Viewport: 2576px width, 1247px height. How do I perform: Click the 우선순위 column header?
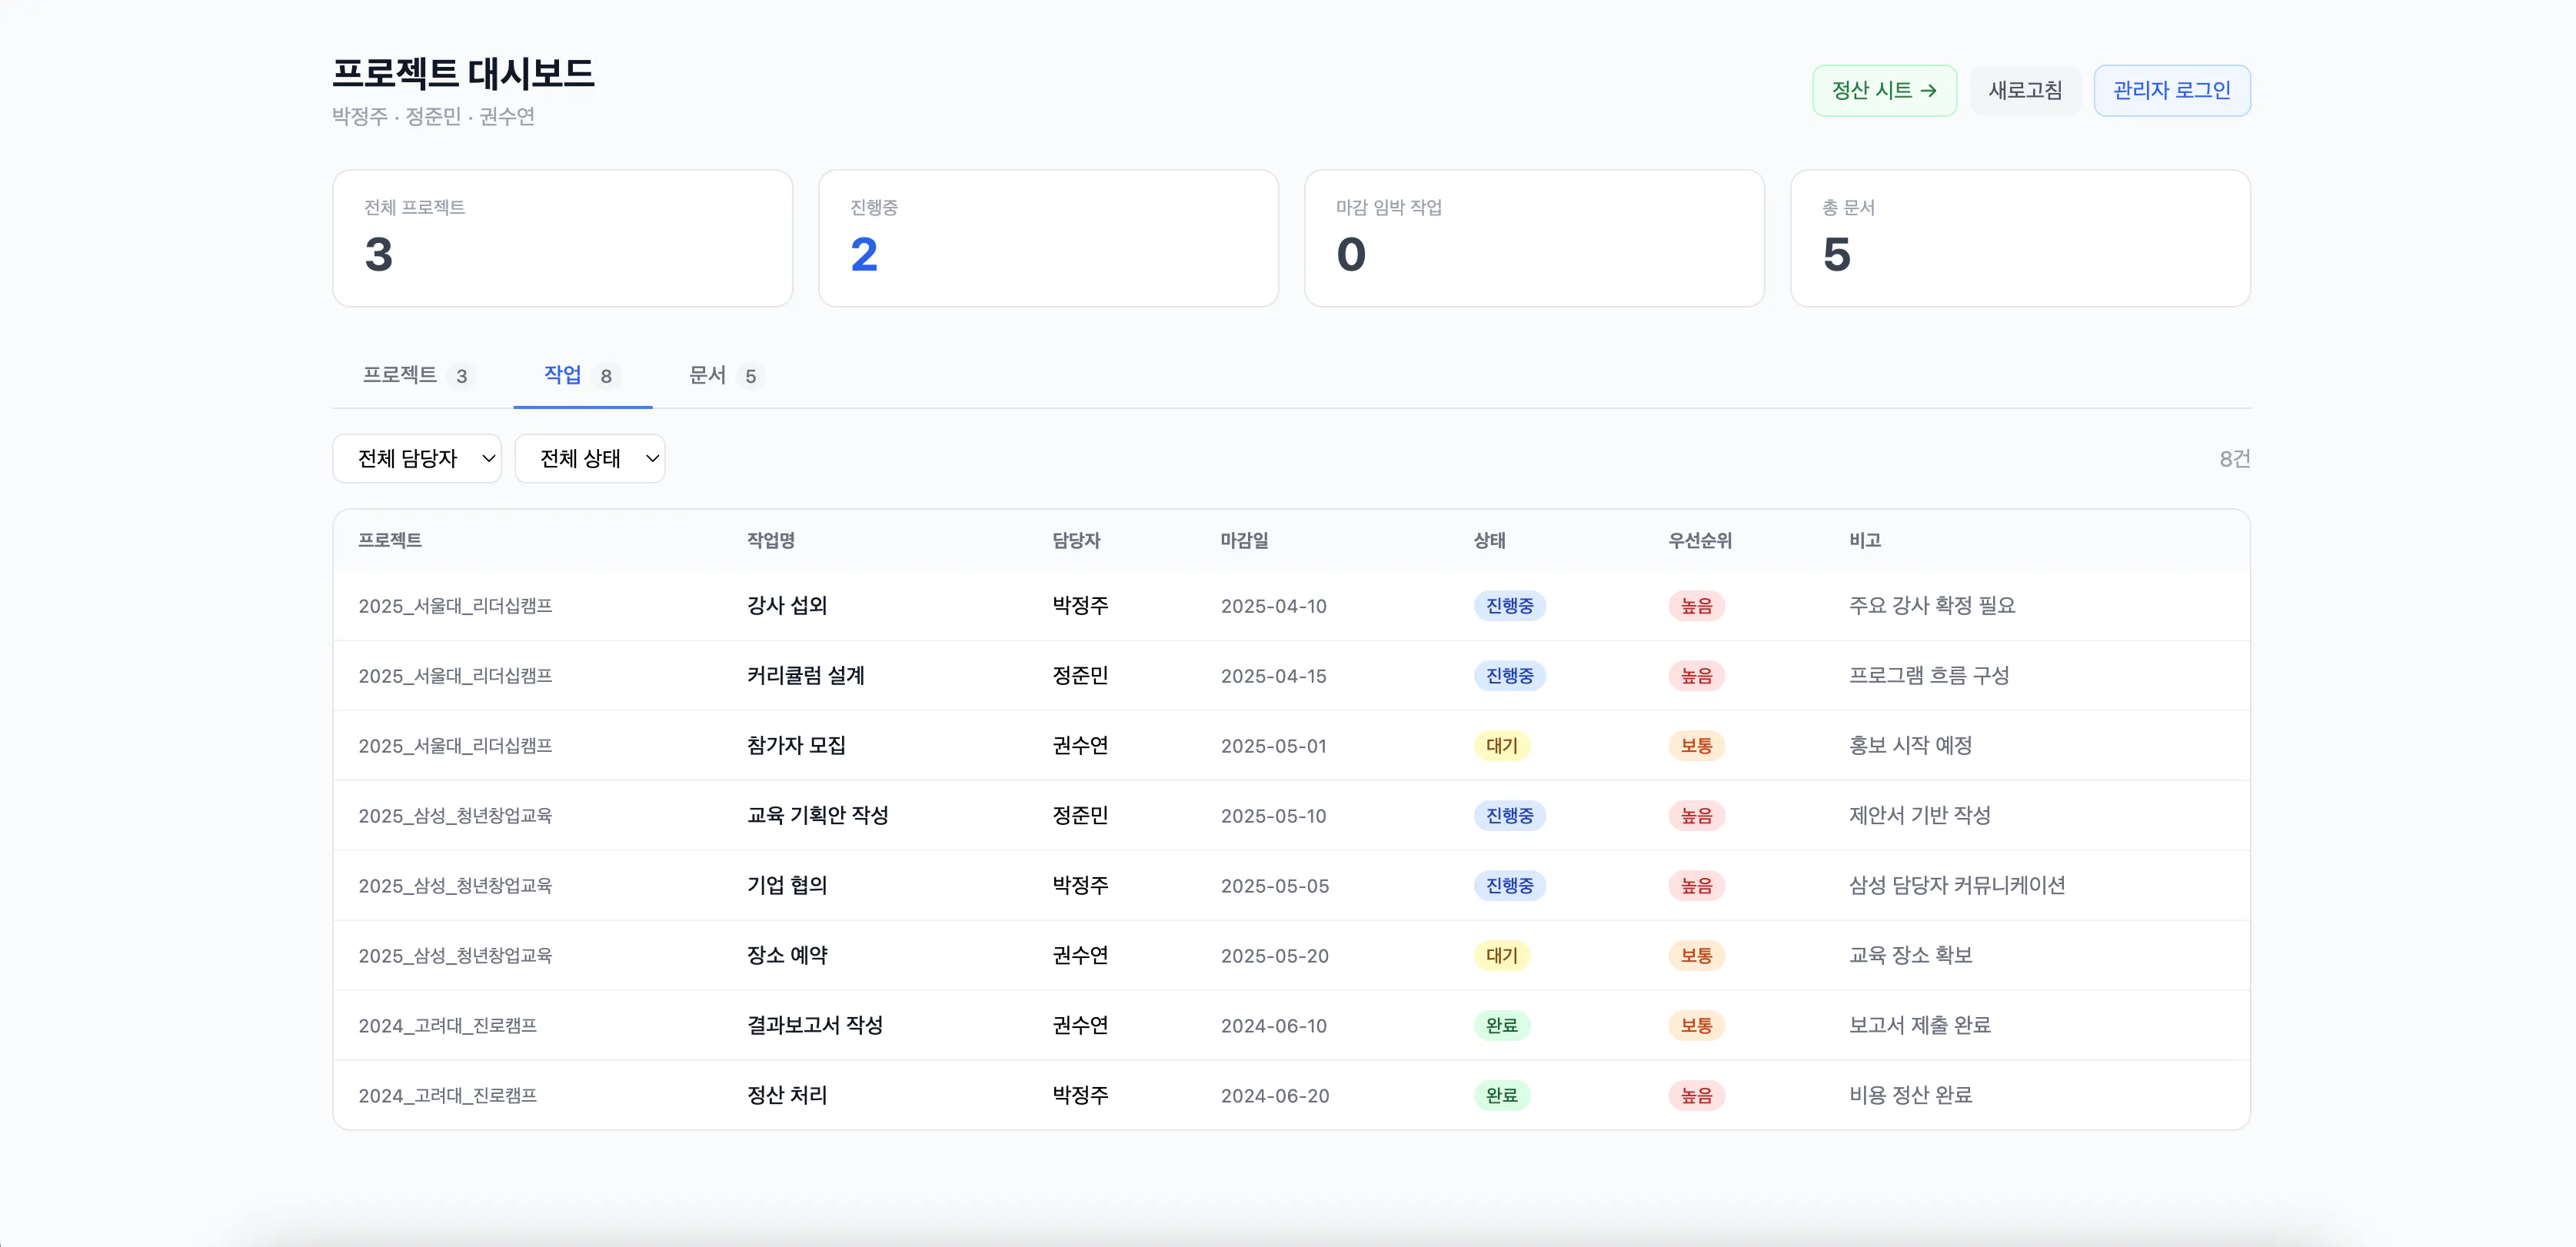click(x=1700, y=541)
